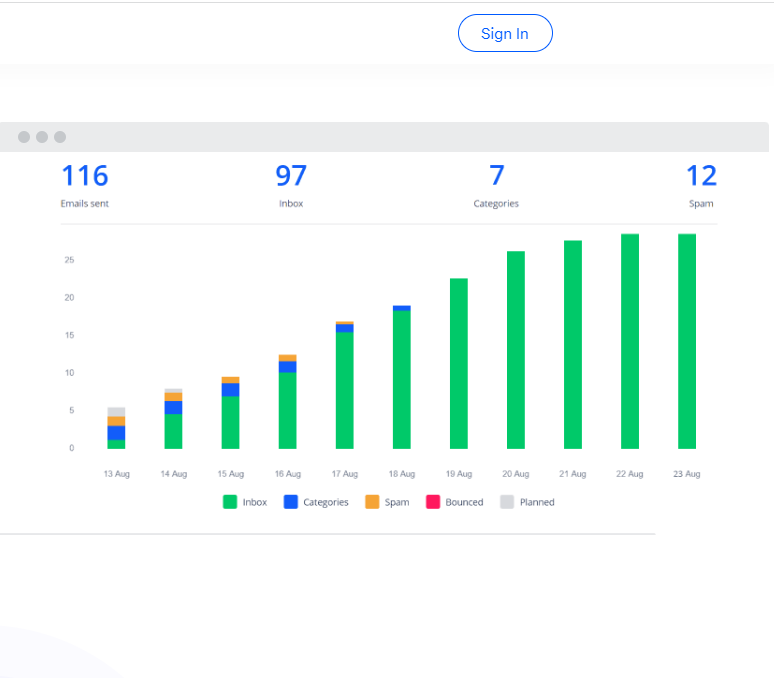The width and height of the screenshot is (774, 678).
Task: Click the 23 Aug axis label
Action: [x=687, y=474]
